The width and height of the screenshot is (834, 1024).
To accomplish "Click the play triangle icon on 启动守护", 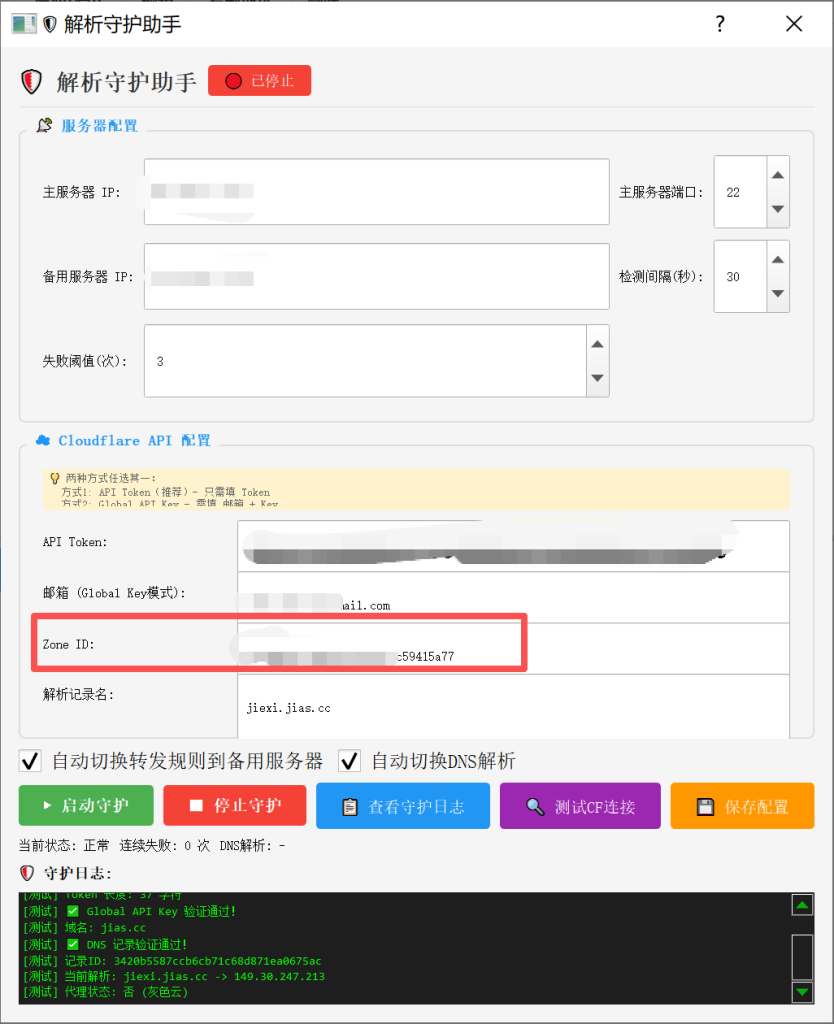I will tap(47, 806).
